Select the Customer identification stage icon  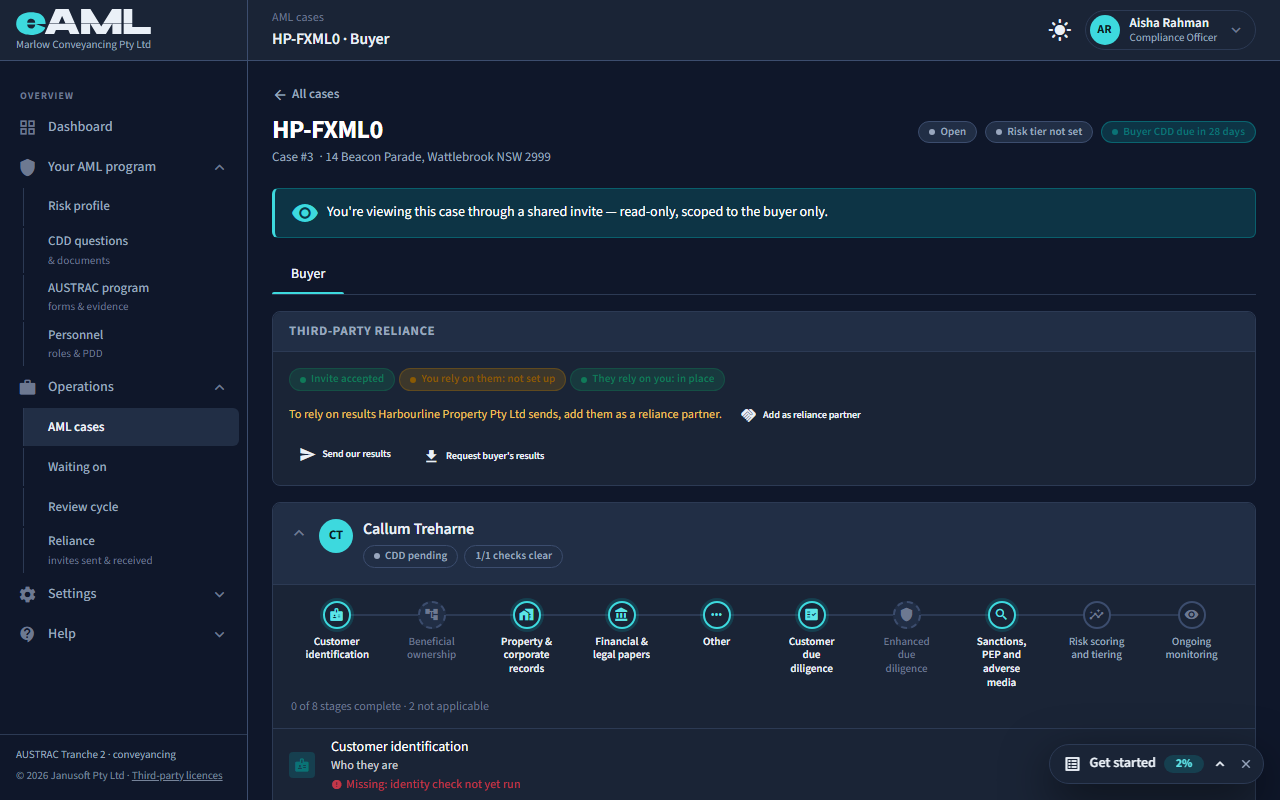pyautogui.click(x=336, y=614)
